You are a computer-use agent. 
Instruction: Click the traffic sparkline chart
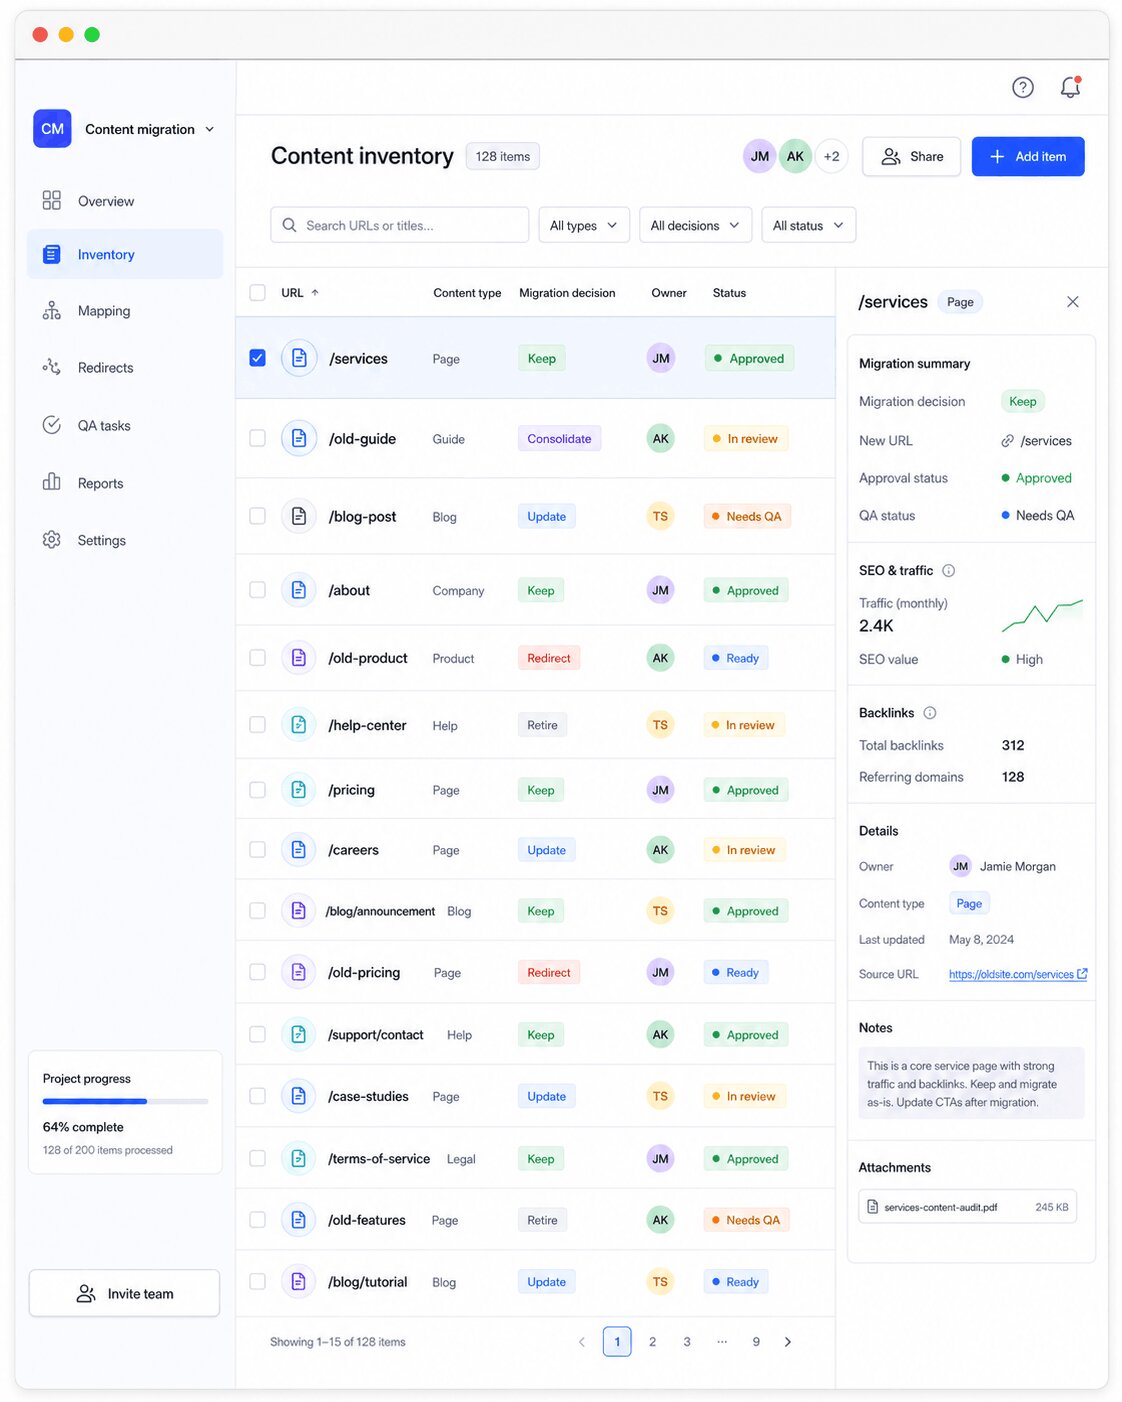click(1042, 616)
